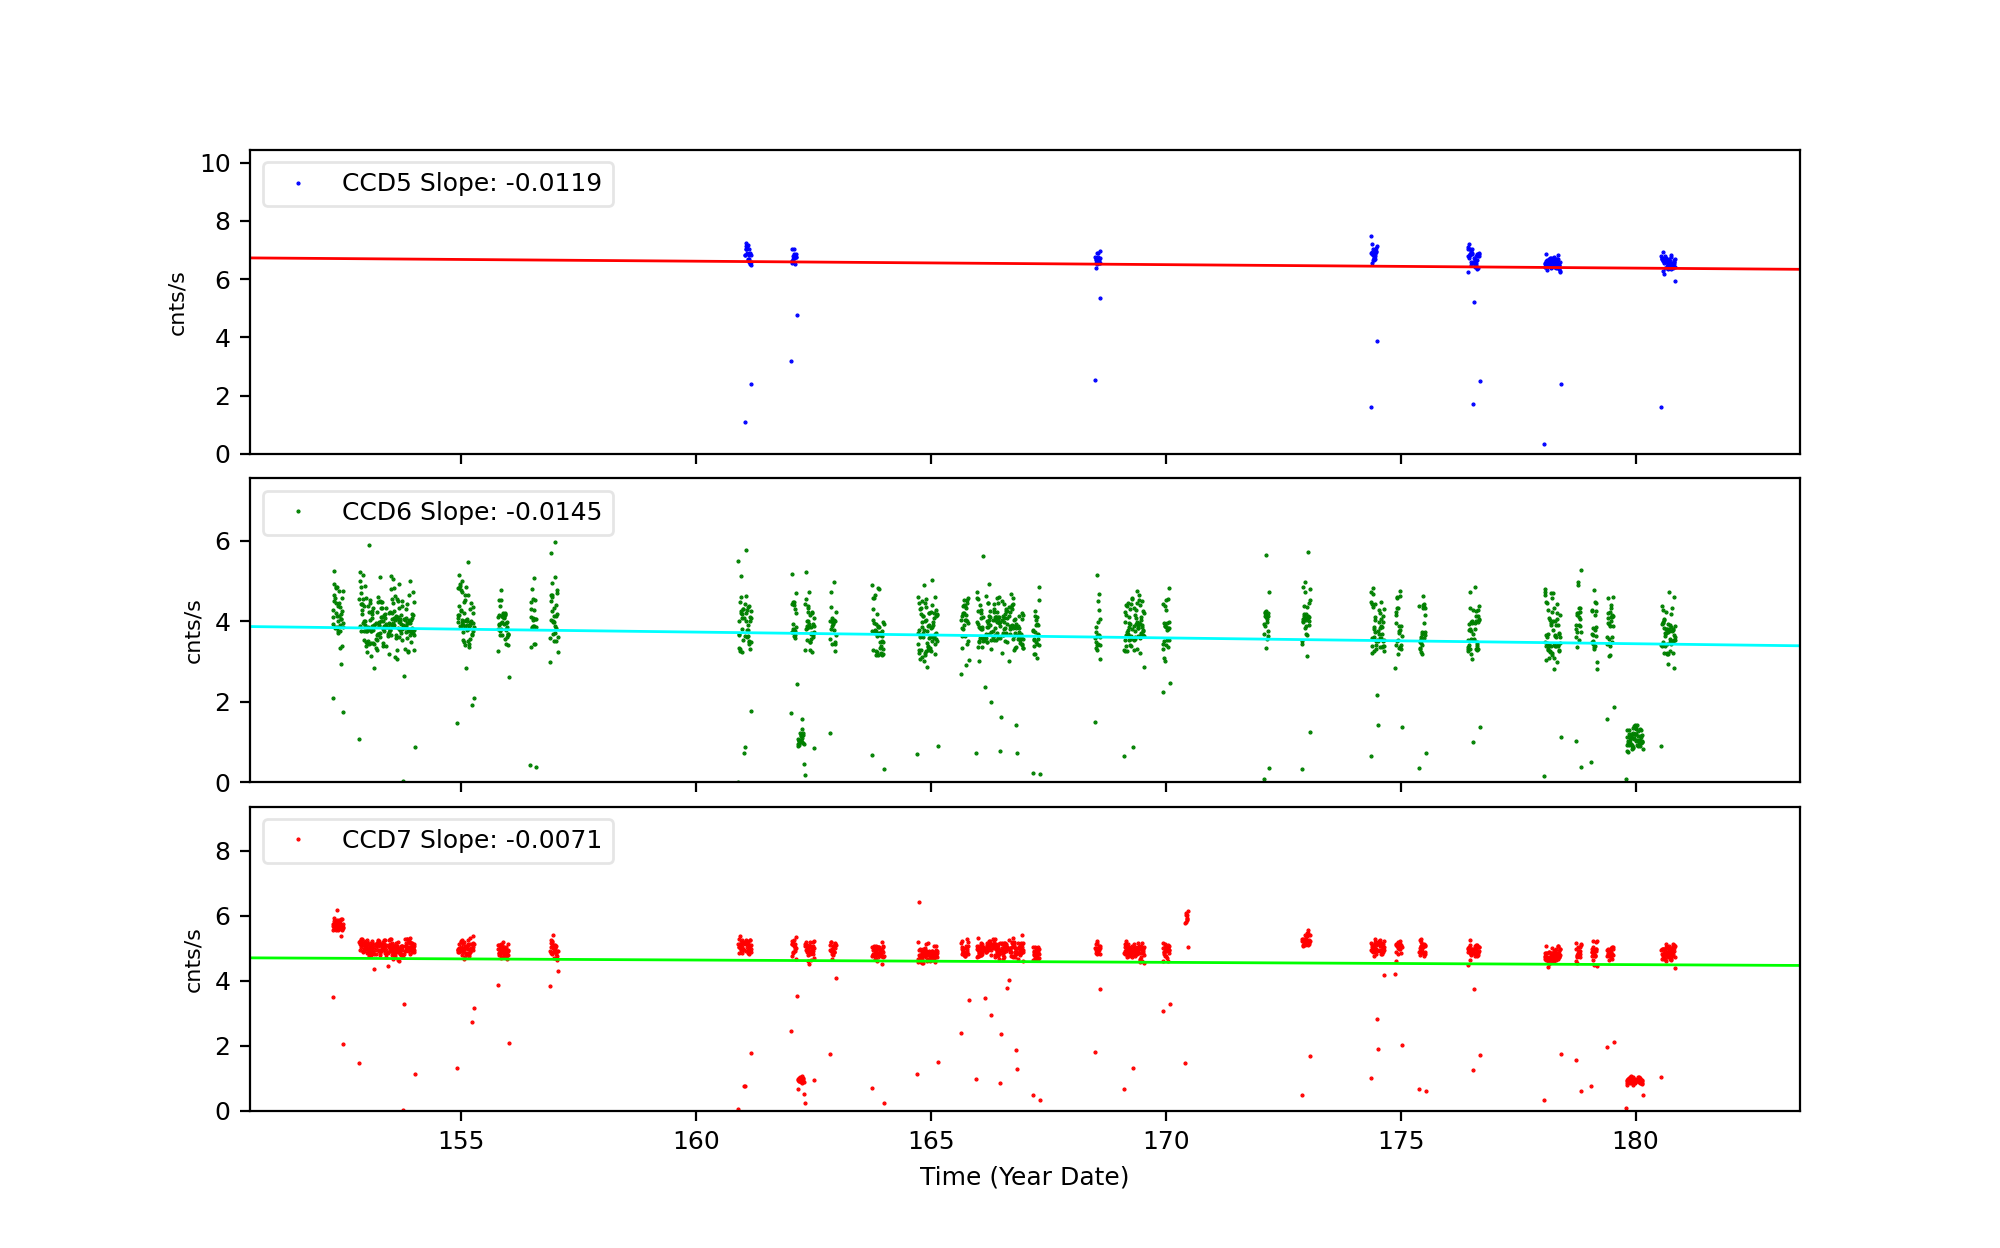Click the 160 x-axis tick label
This screenshot has width=2000, height=1248.
coord(696,1141)
